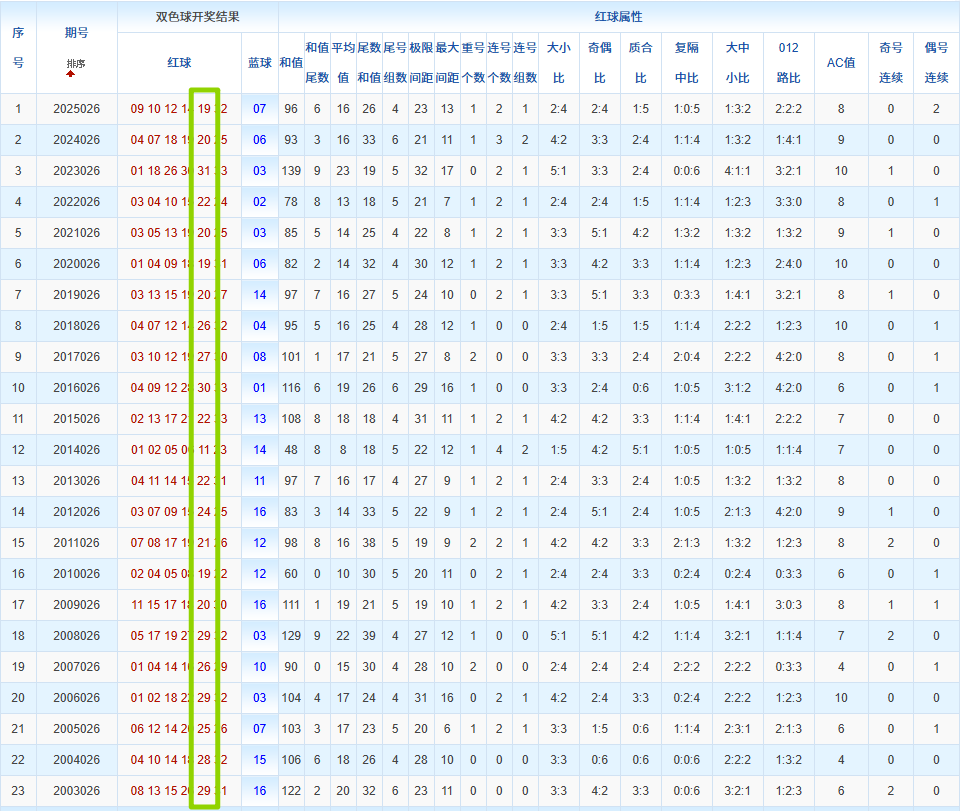Select the 红球 column header
The width and height of the screenshot is (960, 811).
[179, 62]
